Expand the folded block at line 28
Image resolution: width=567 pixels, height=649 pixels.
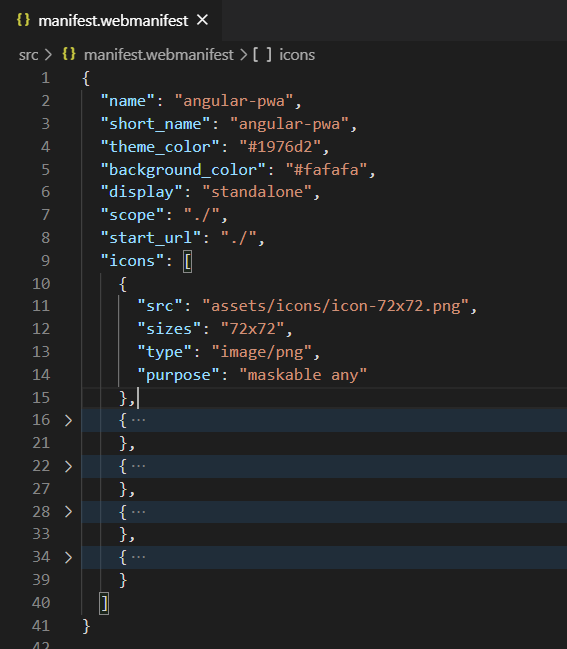click(68, 512)
